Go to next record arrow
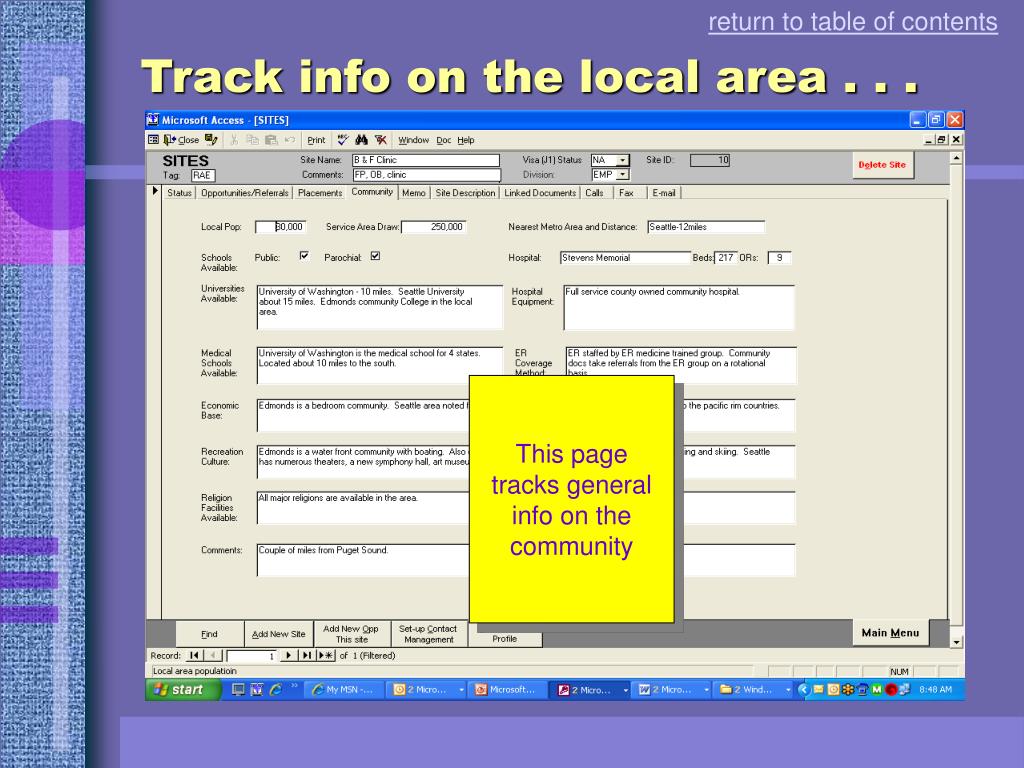The height and width of the screenshot is (768, 1024). (288, 655)
